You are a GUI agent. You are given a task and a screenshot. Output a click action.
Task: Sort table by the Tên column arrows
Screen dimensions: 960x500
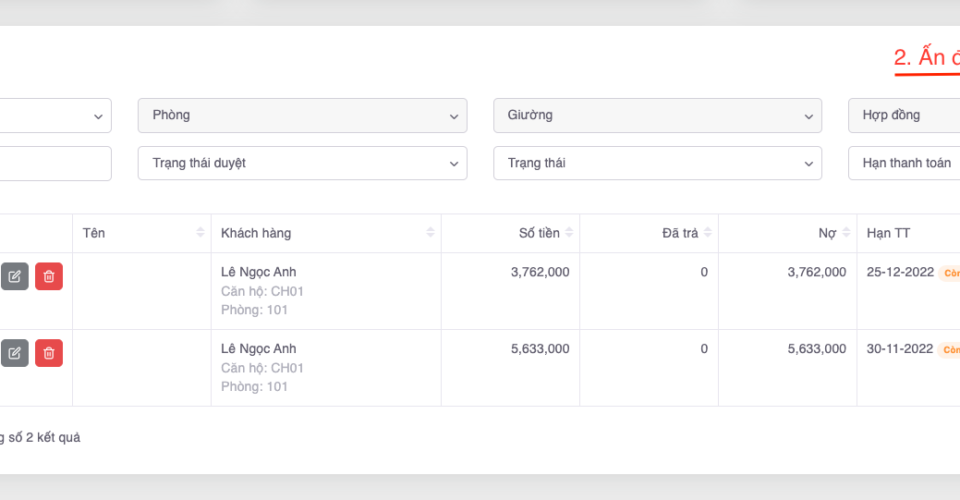201,233
